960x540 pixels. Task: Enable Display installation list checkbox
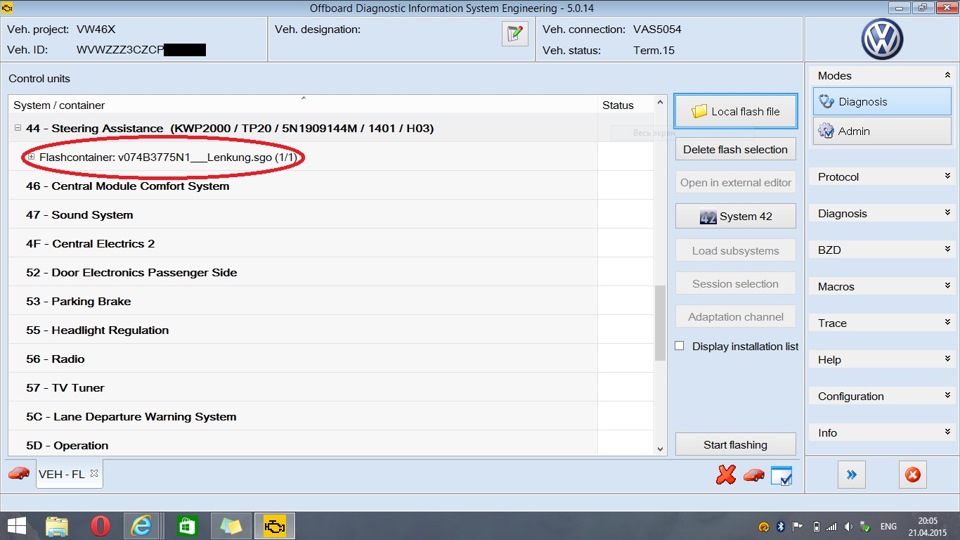click(680, 345)
